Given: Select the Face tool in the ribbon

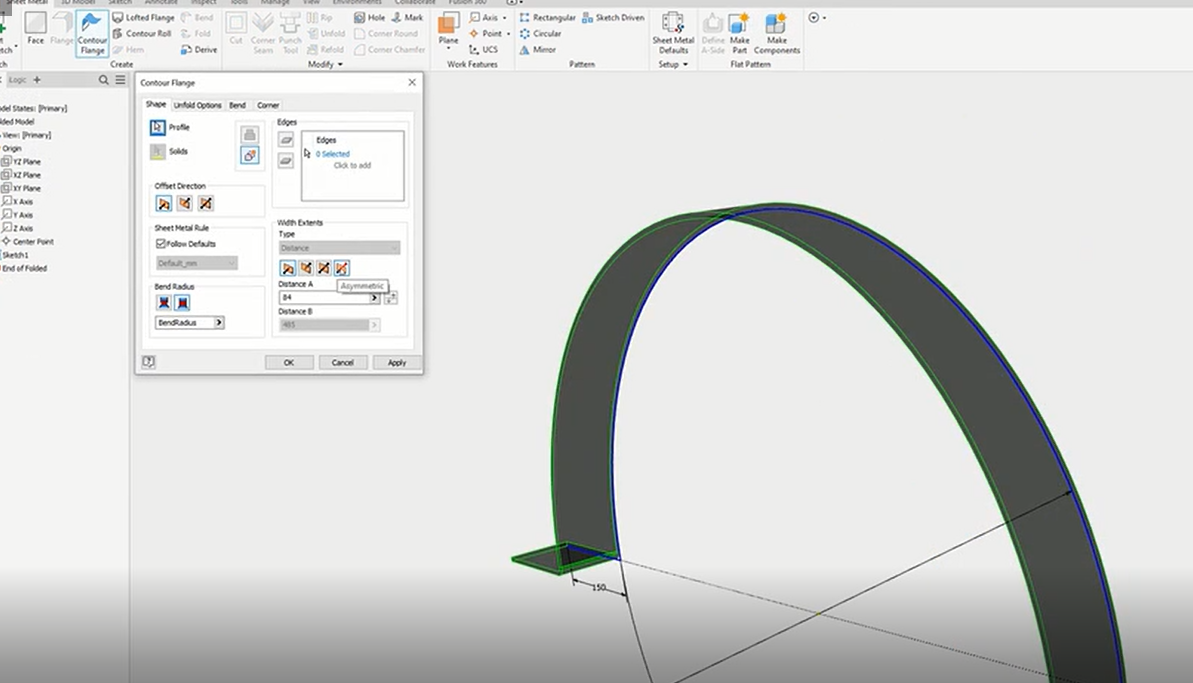Looking at the screenshot, I should point(35,29).
